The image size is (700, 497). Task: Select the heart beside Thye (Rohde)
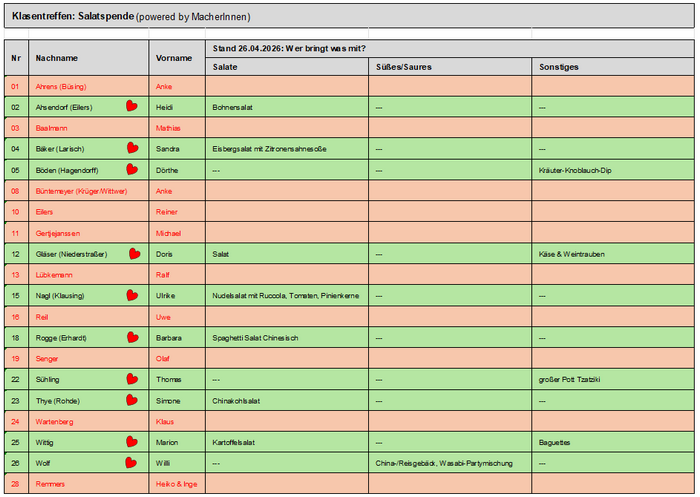pos(132,400)
